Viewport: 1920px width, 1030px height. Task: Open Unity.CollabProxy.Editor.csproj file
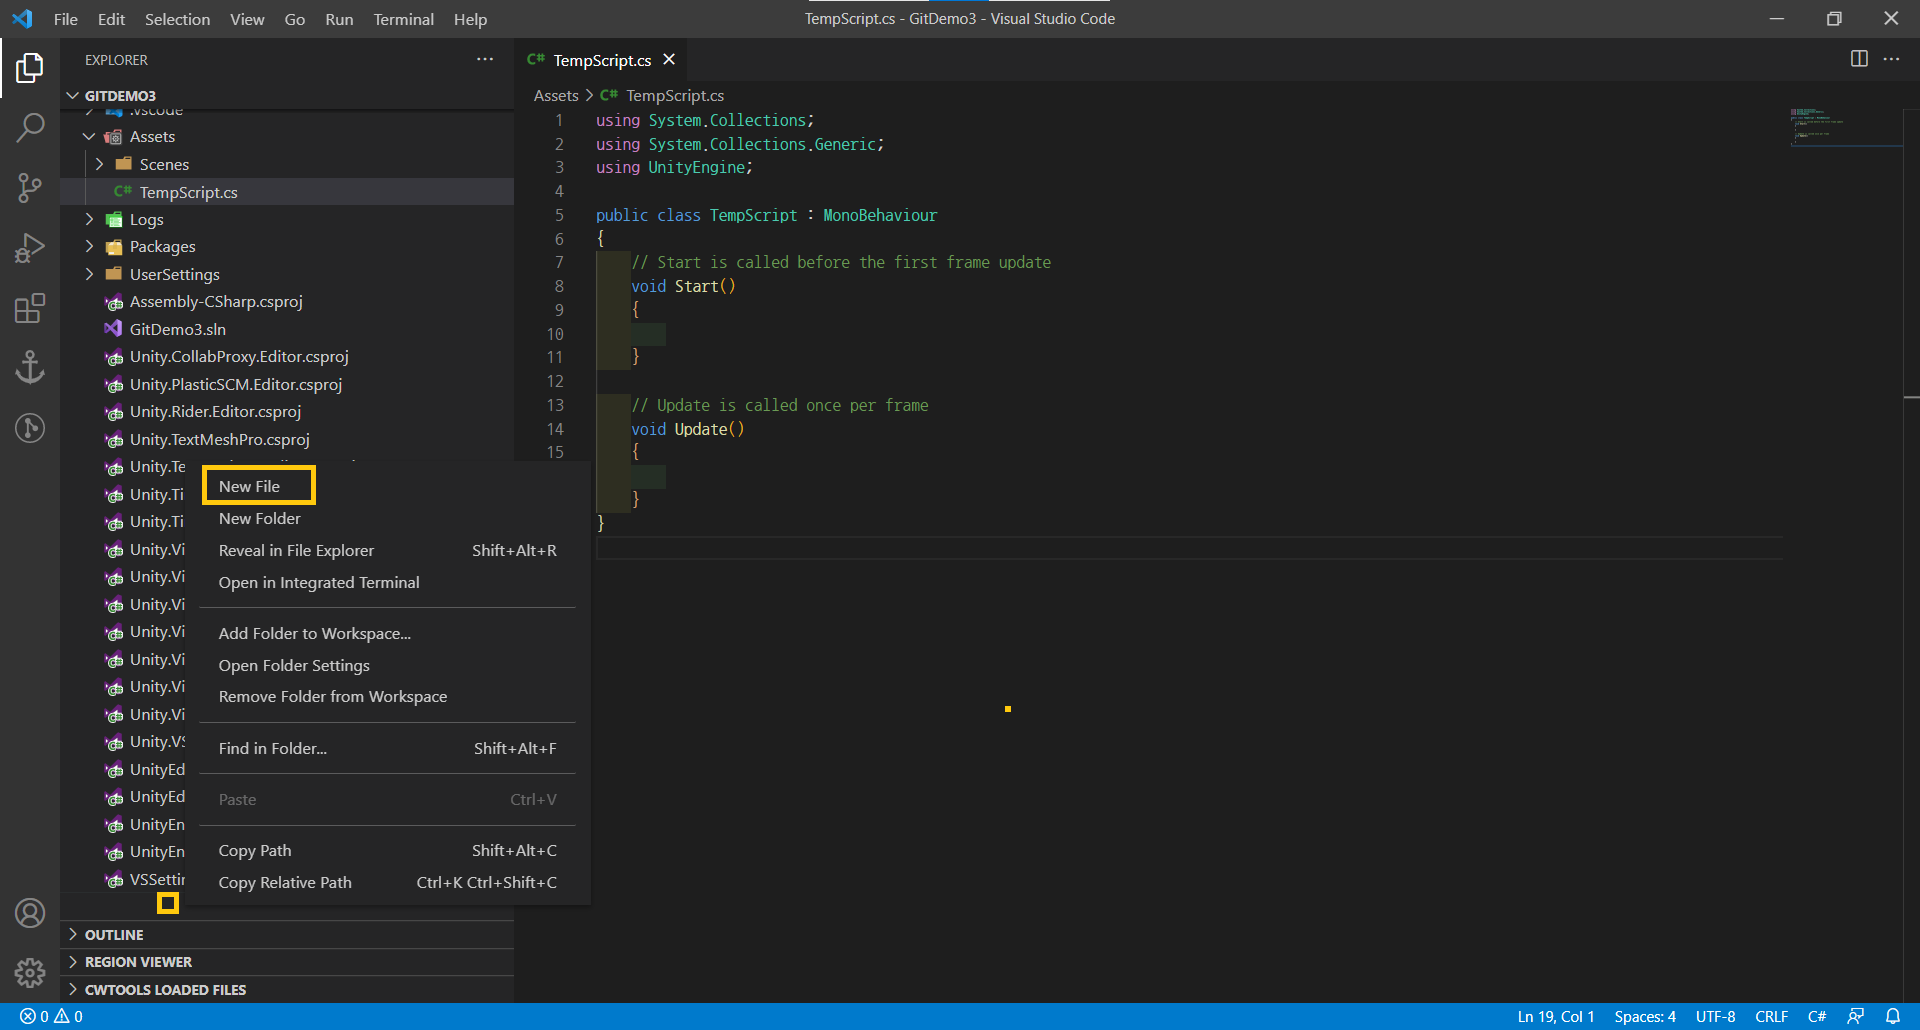tap(287, 357)
